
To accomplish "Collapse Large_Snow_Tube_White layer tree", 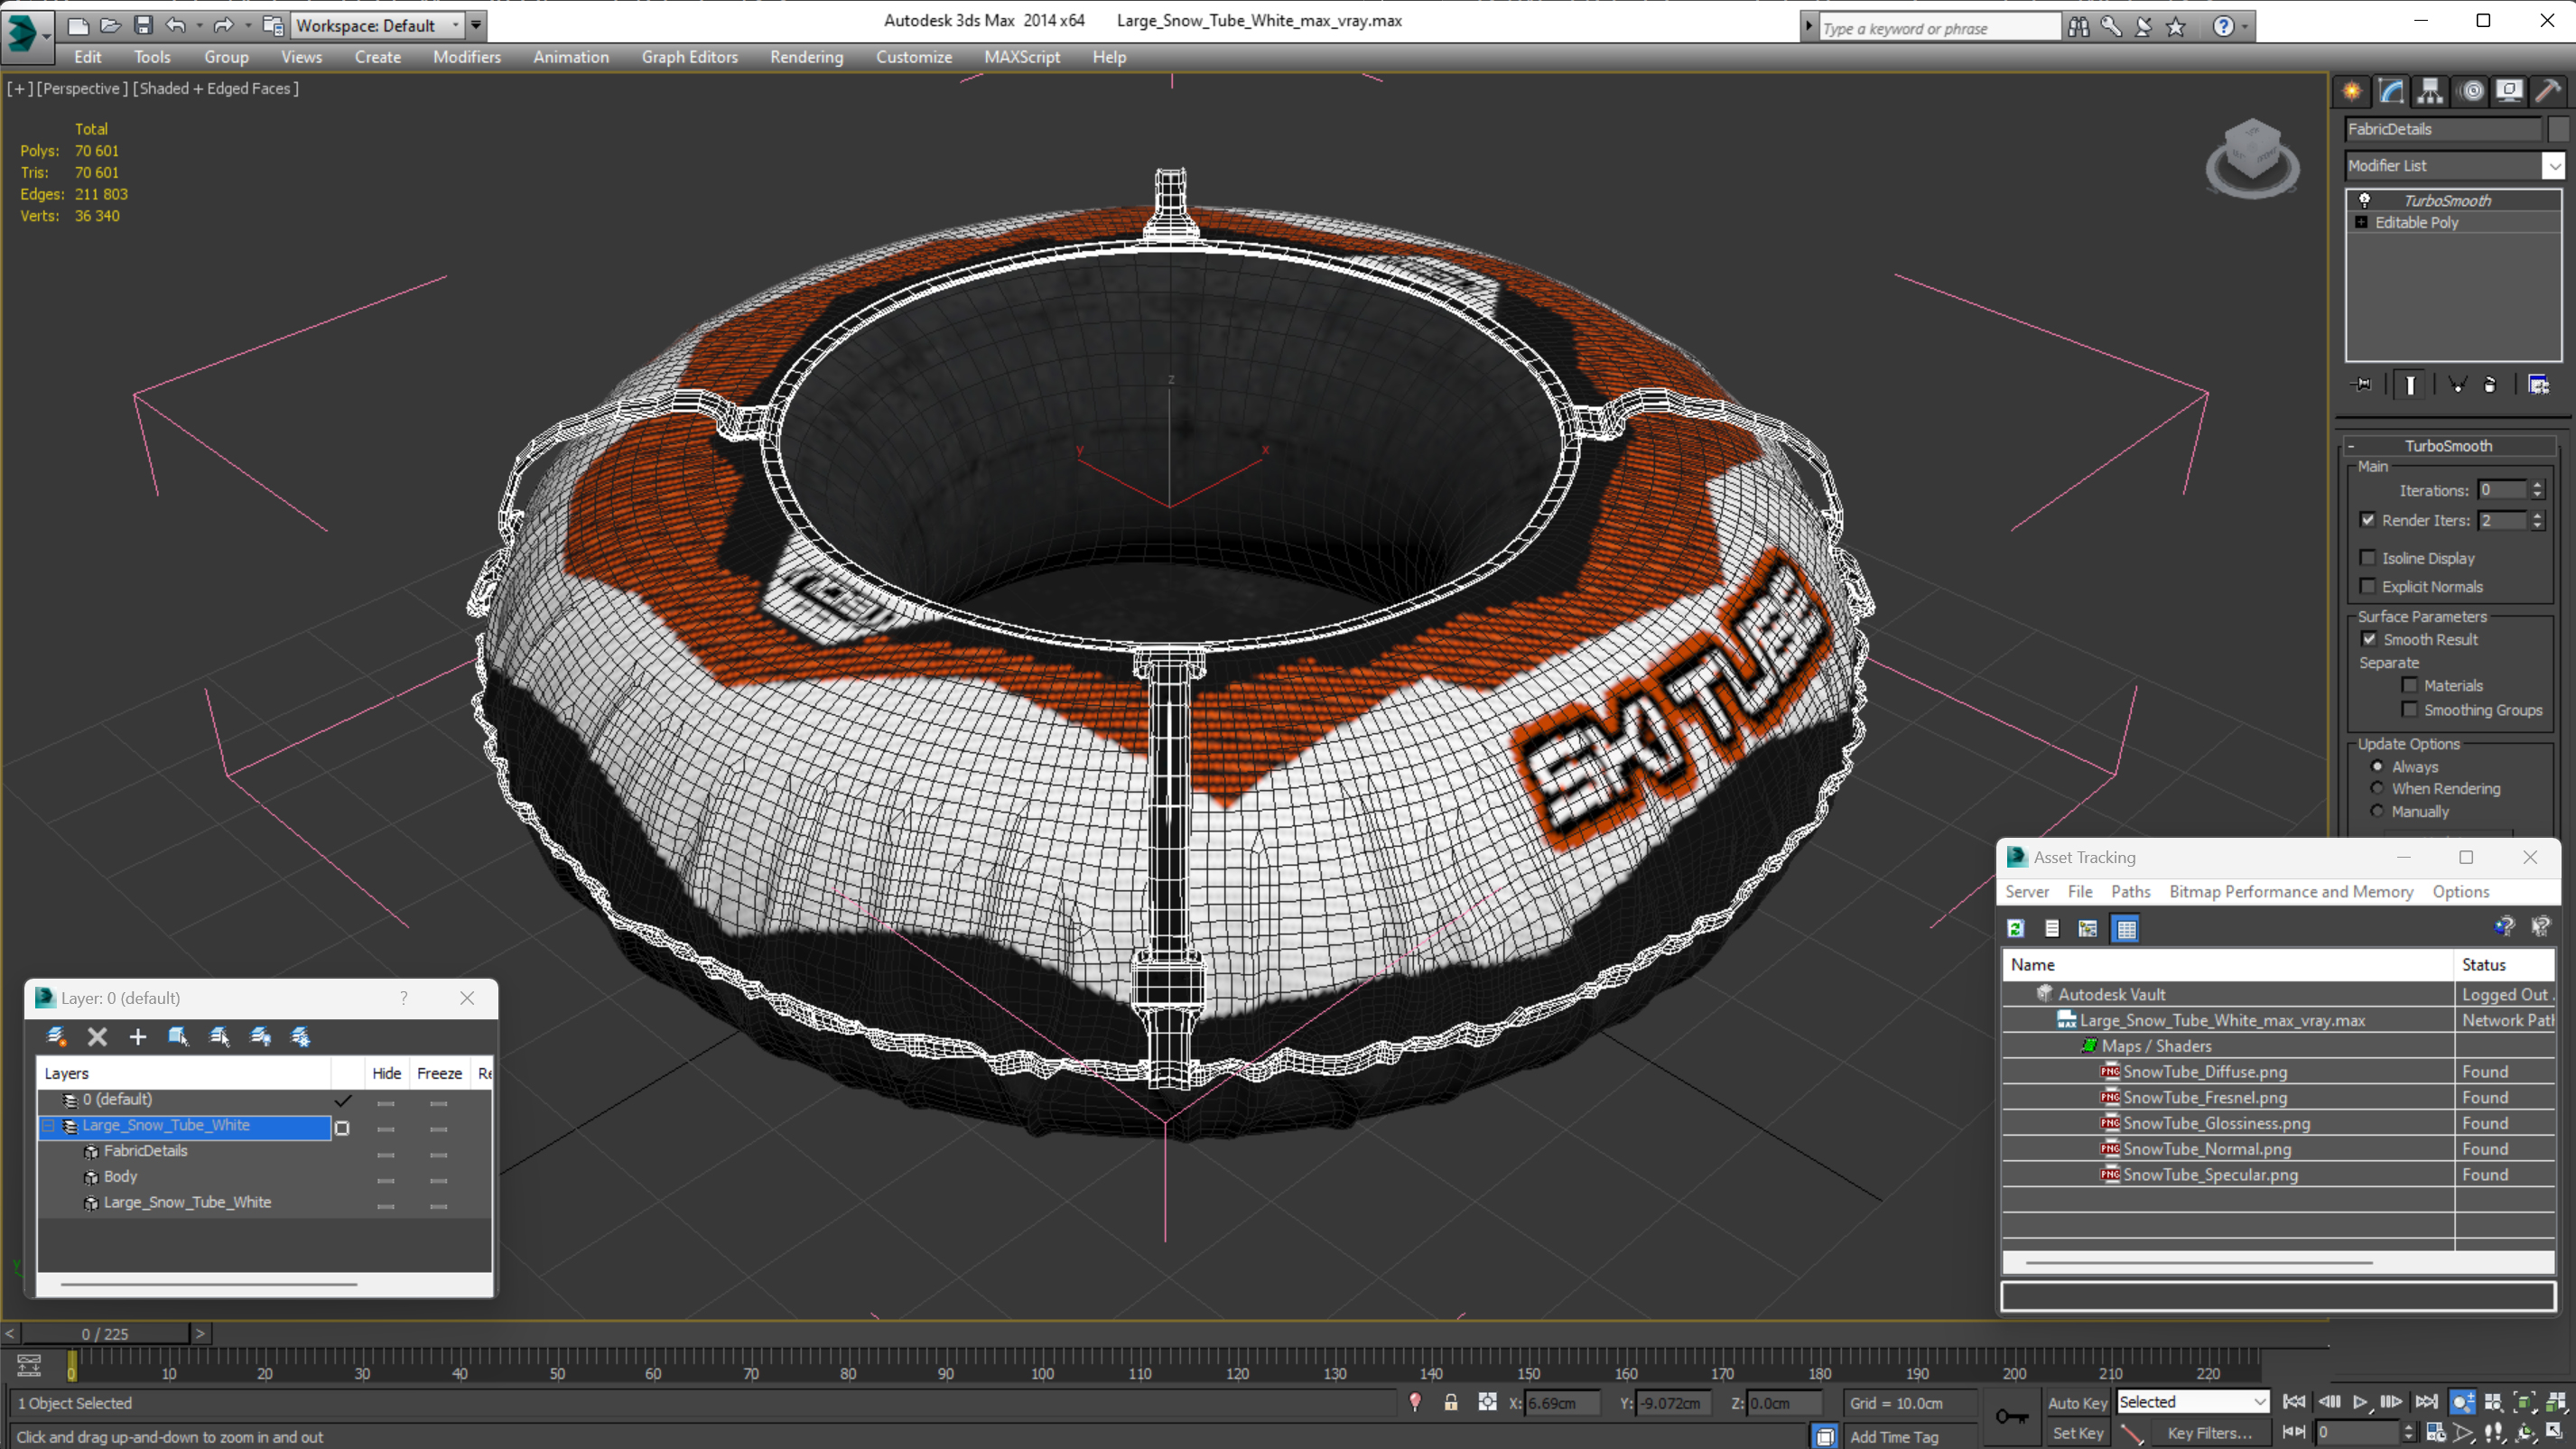I will 47,1125.
